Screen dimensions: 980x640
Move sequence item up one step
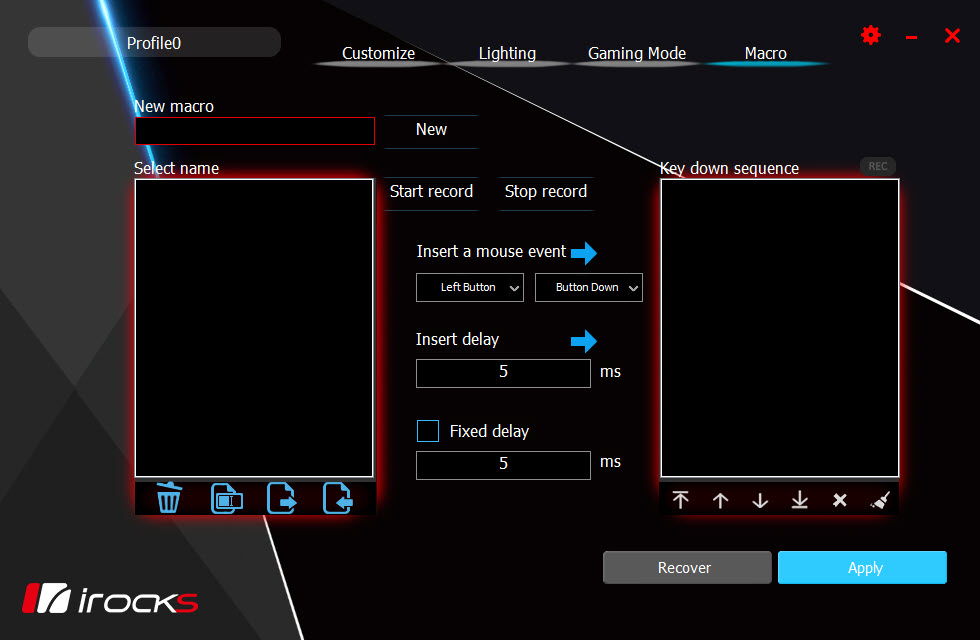721,500
